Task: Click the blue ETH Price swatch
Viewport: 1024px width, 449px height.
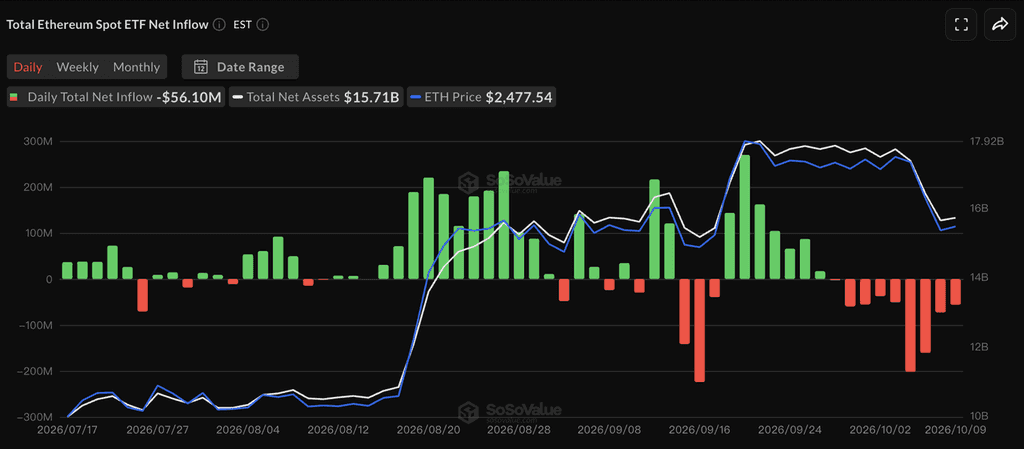Action: pos(416,97)
